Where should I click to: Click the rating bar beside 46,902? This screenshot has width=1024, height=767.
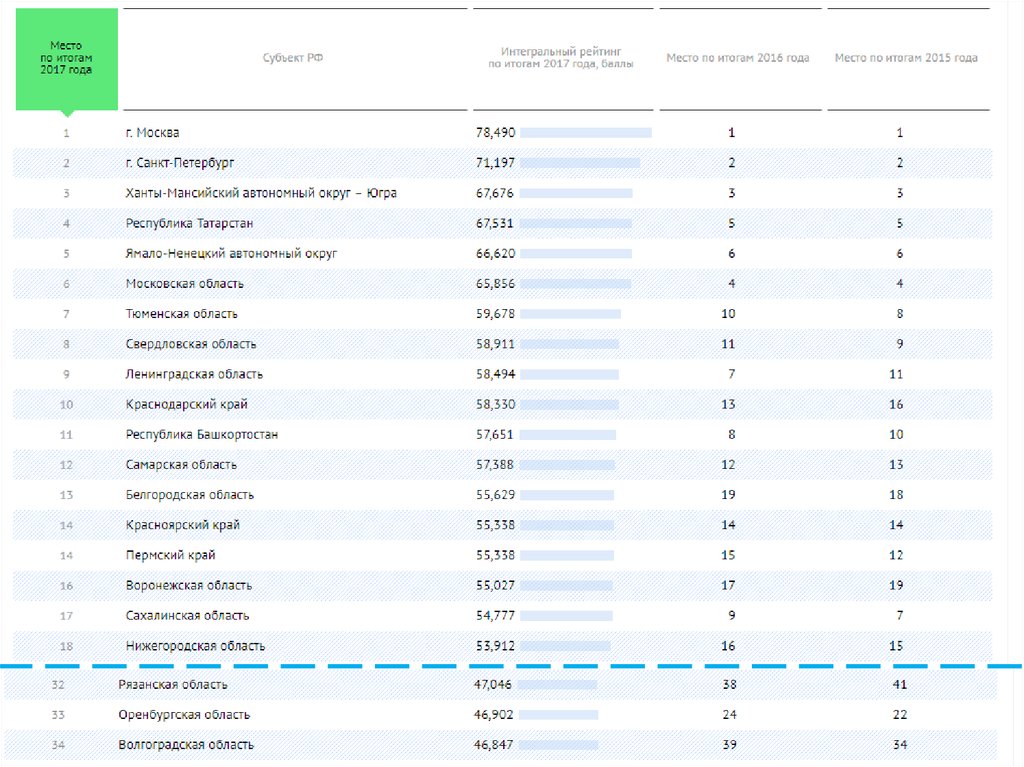(559, 715)
